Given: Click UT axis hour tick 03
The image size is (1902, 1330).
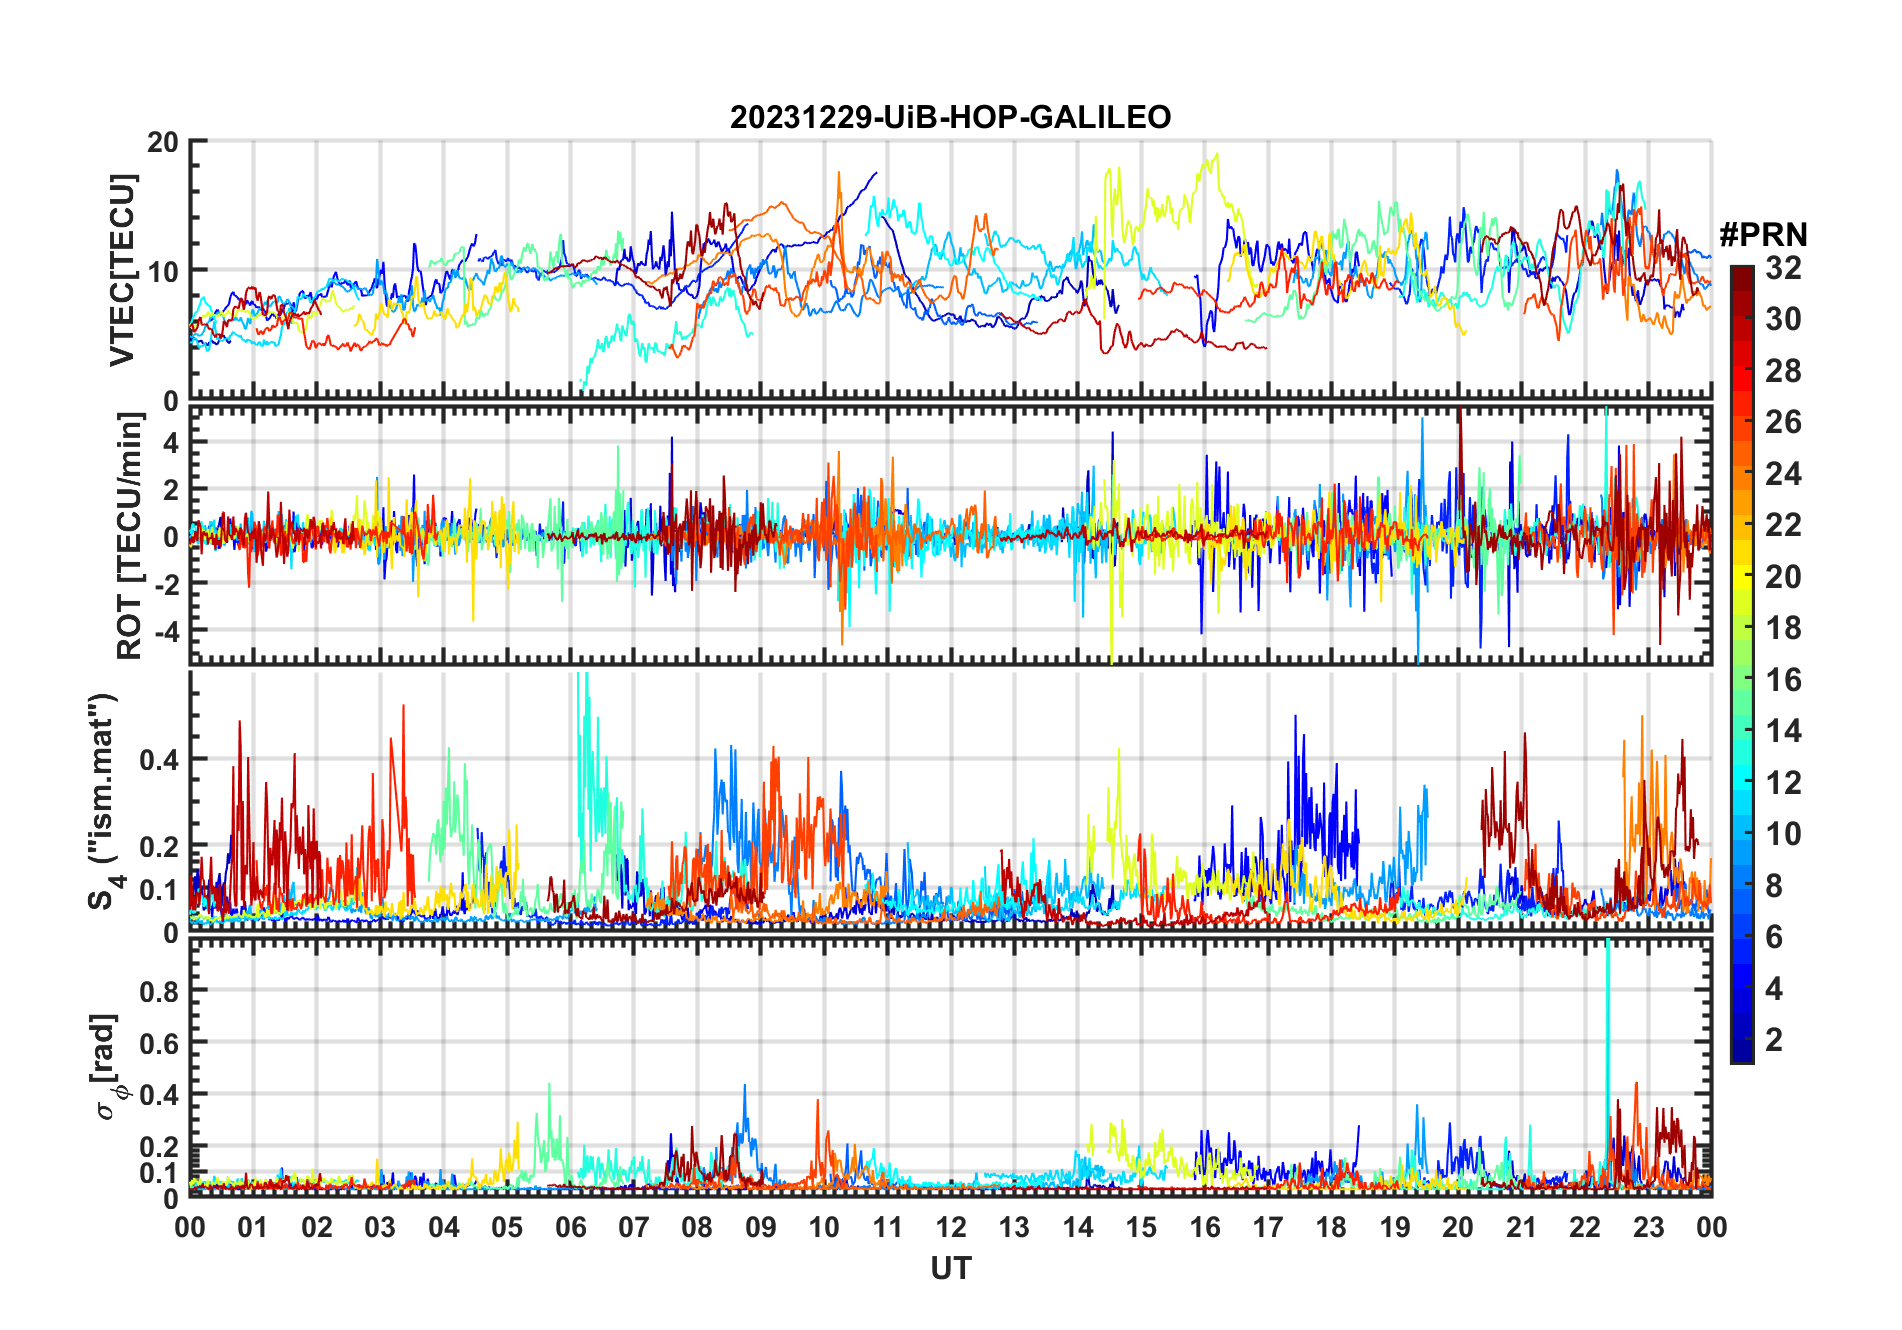Looking at the screenshot, I should 380,1227.
